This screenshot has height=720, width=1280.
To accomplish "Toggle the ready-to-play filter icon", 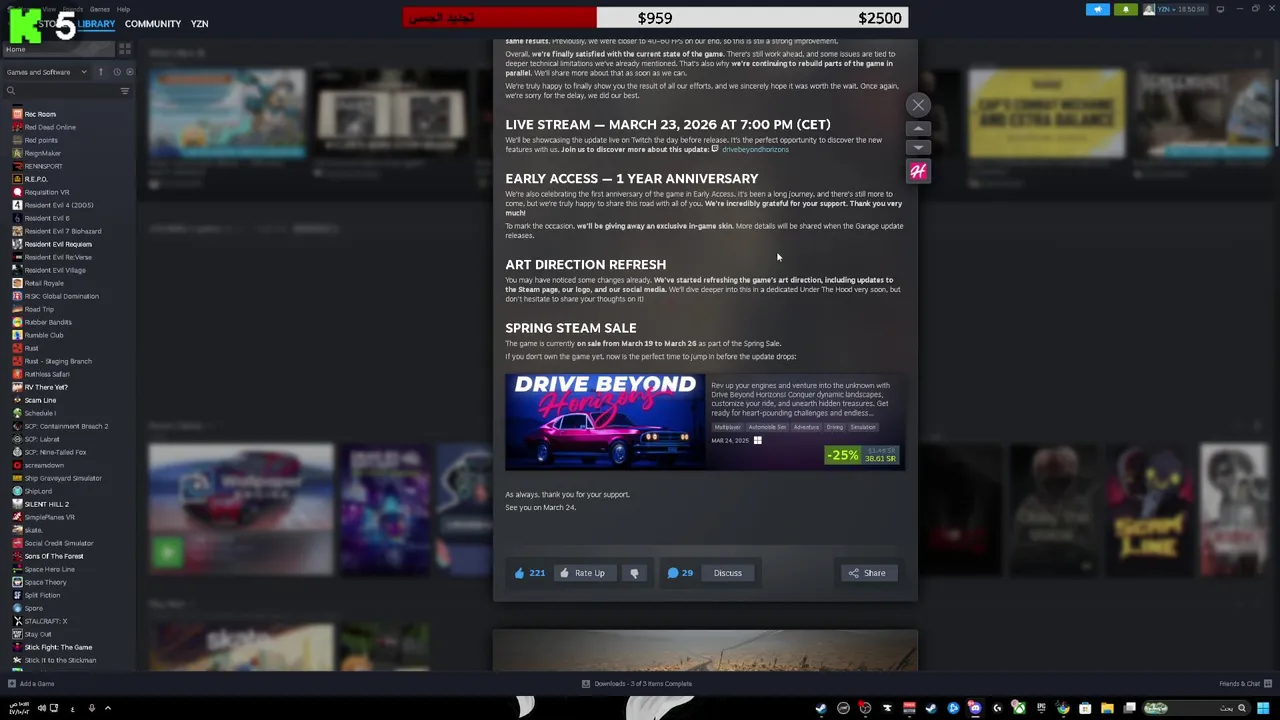I will 129,72.
